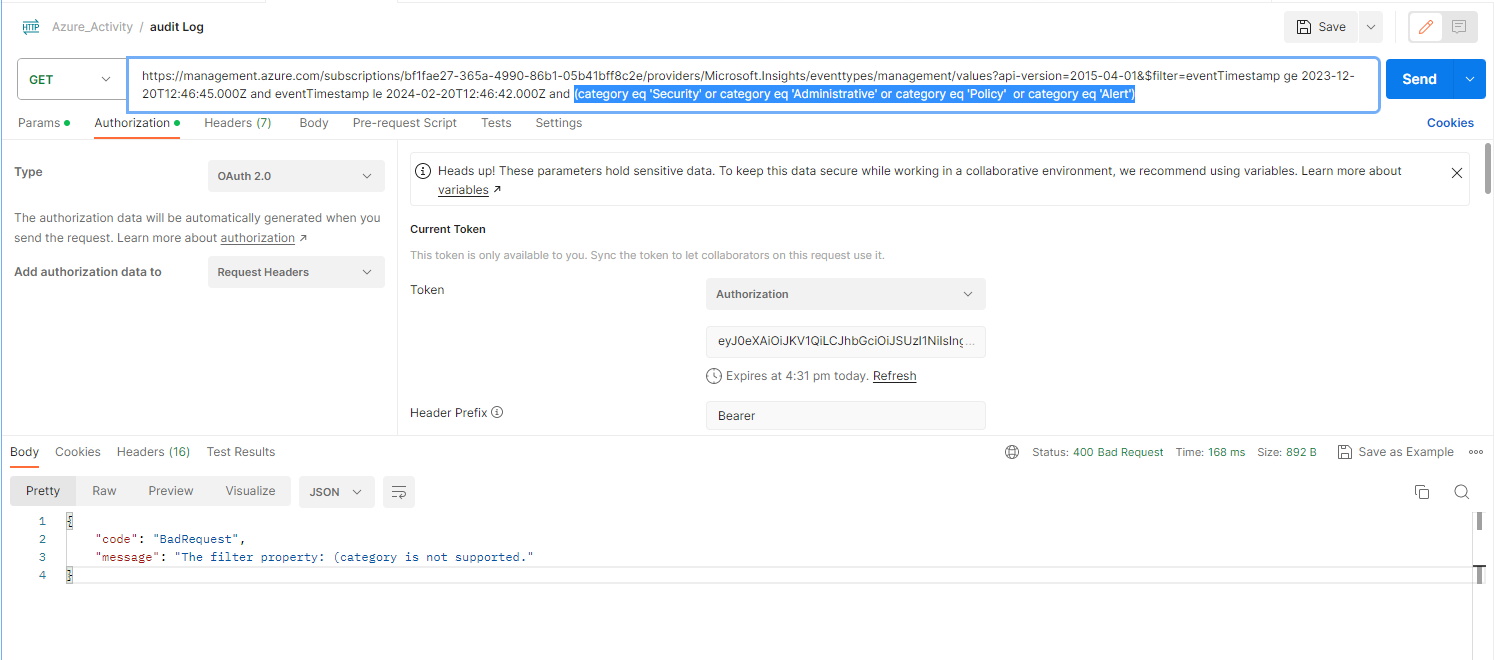Switch to Raw response view
Viewport: 1494px width, 660px height.
[x=104, y=491]
